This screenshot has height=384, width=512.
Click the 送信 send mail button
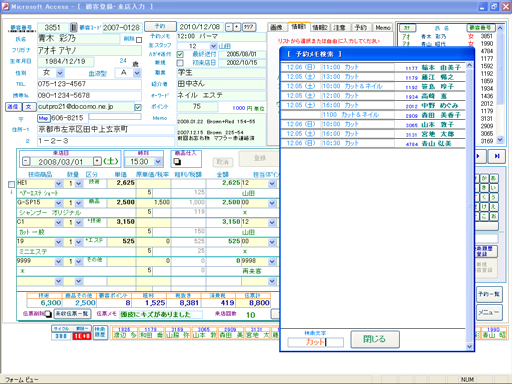coord(13,107)
